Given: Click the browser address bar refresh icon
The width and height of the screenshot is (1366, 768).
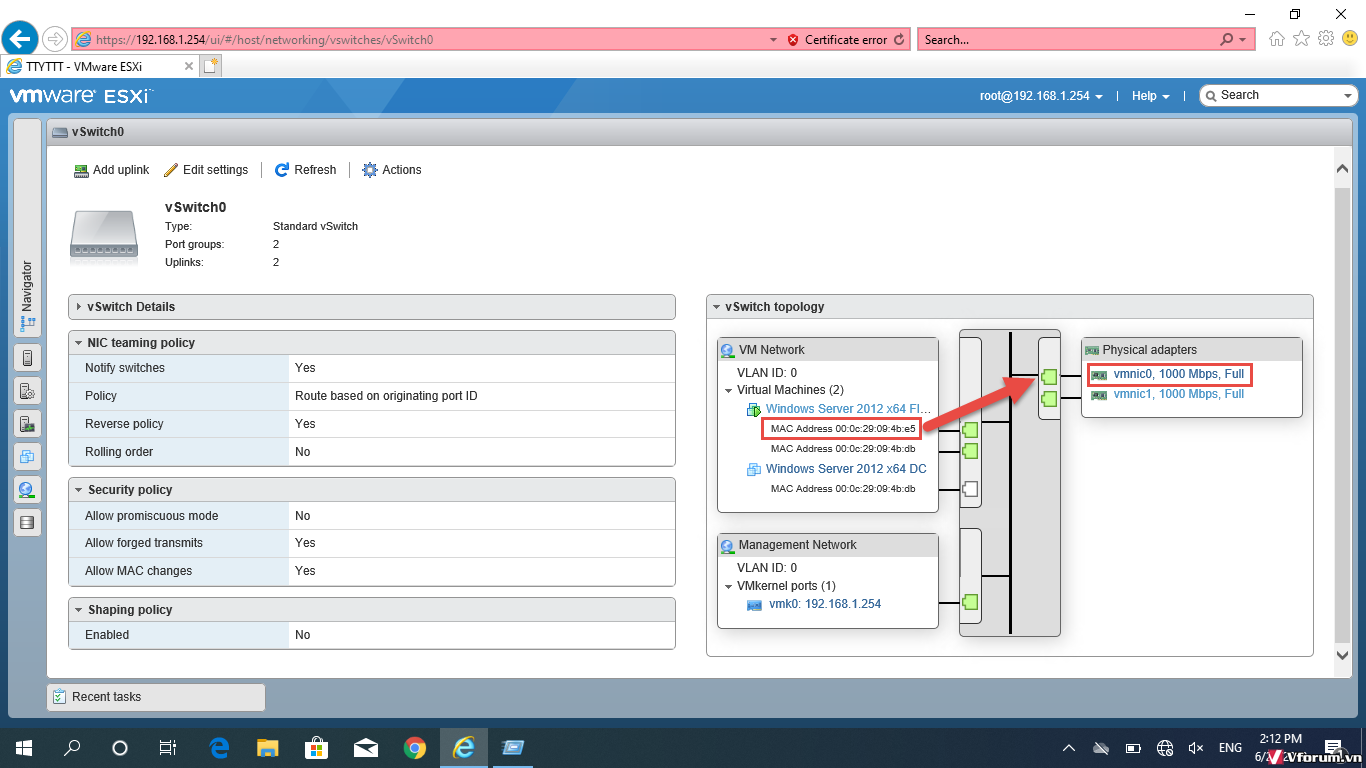Looking at the screenshot, I should pos(899,40).
